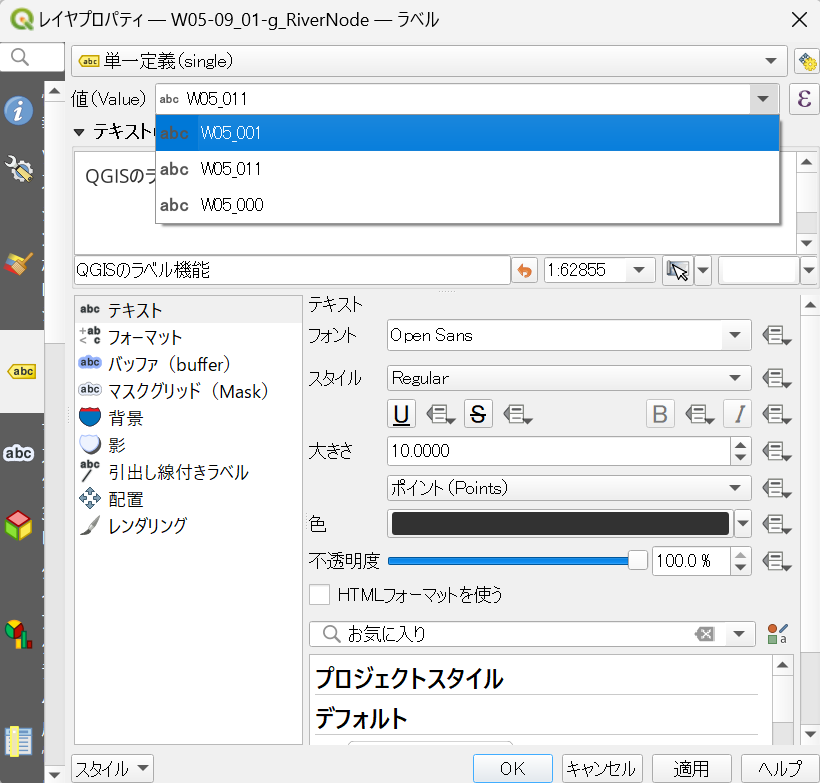
Task: Click the OK button
Action: (x=512, y=768)
